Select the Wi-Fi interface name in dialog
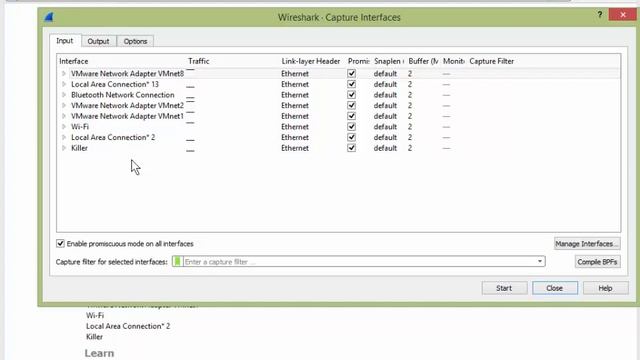Image resolution: width=640 pixels, height=360 pixels. [x=80, y=127]
